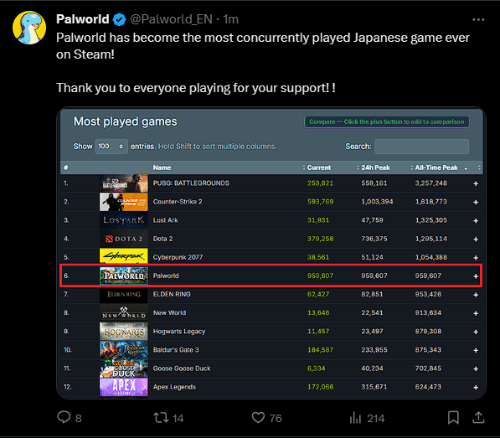Add ELDEN RING to comparison with plus
Viewport: 500px width, 438px height.
(x=476, y=295)
